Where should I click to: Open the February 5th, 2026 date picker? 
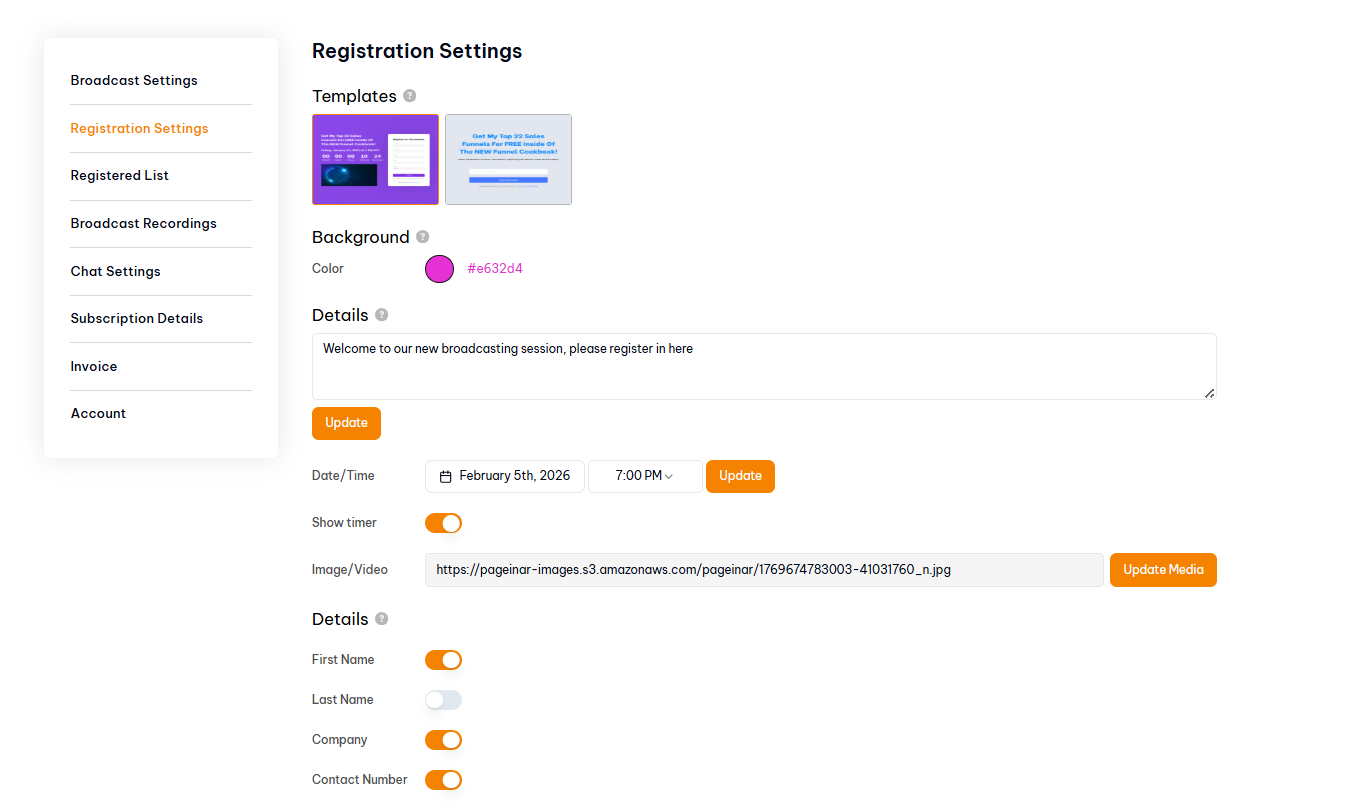click(505, 476)
